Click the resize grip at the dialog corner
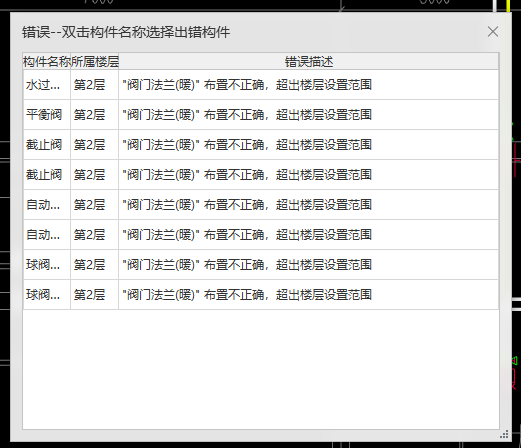The image size is (521, 448). [504, 434]
